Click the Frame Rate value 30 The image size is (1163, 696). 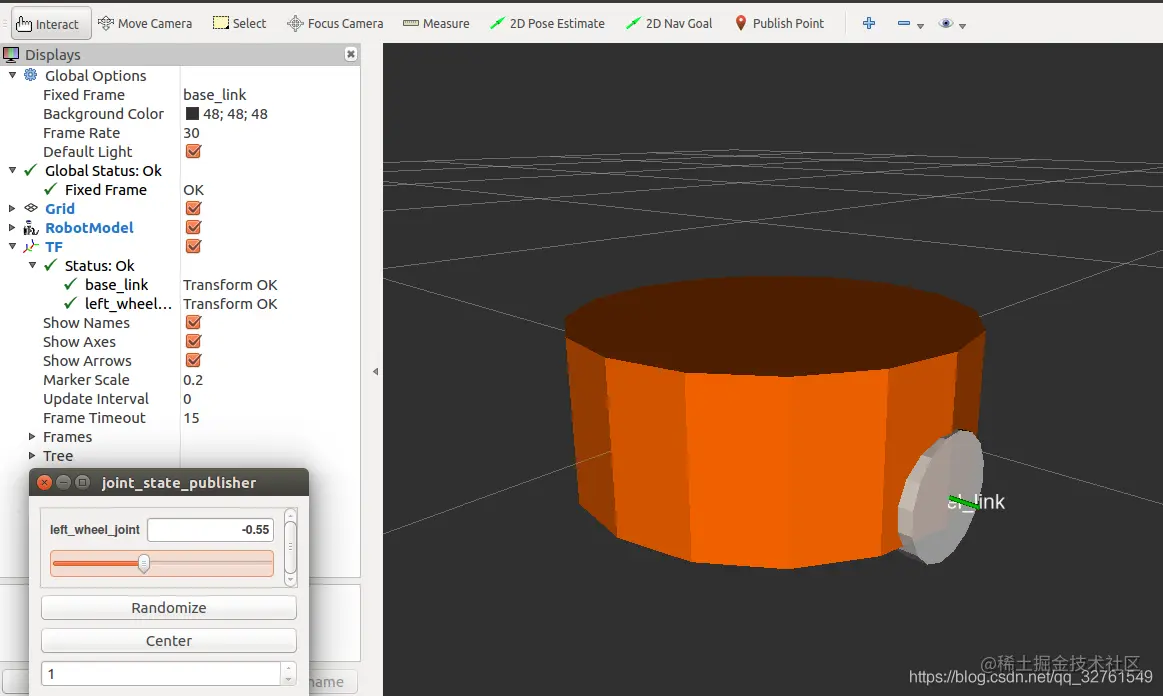(191, 133)
